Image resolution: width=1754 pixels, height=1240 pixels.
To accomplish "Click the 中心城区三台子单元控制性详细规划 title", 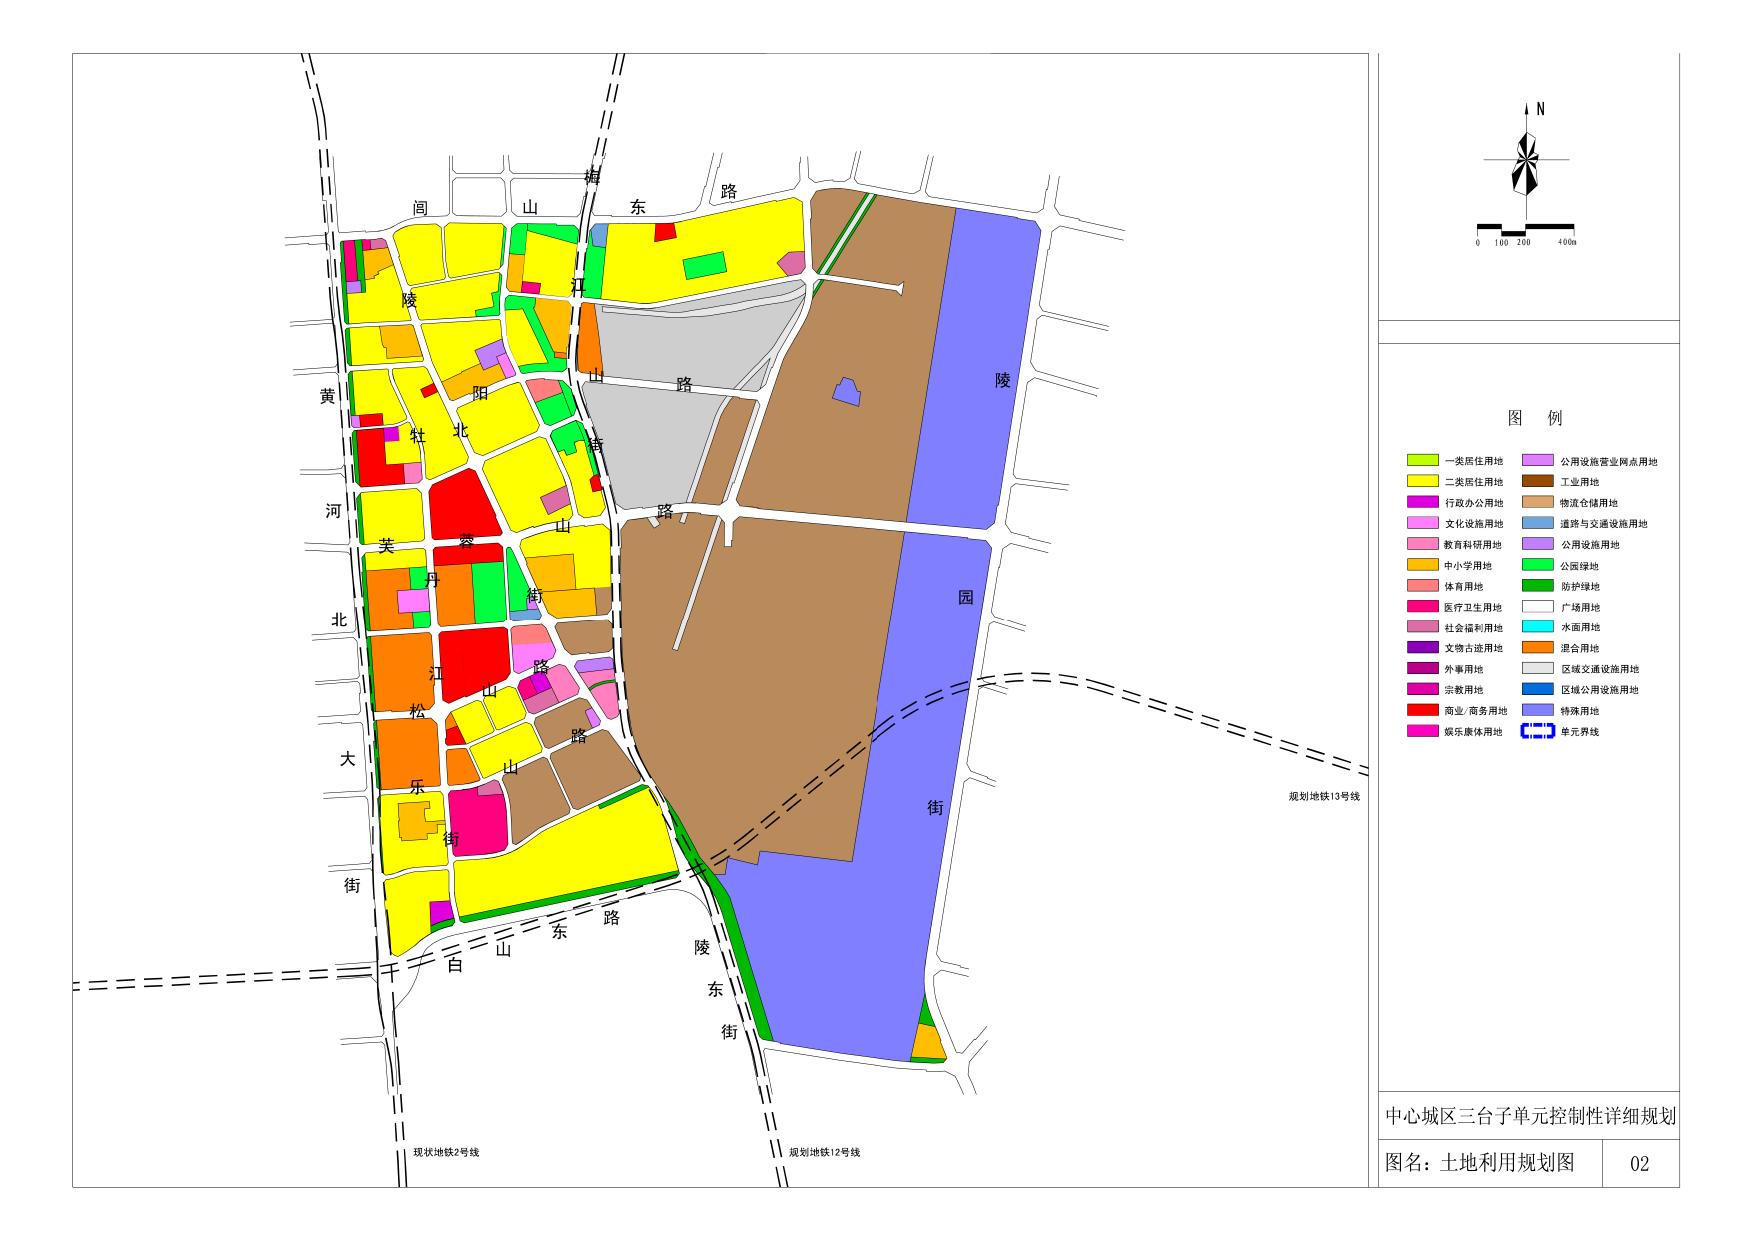I will point(1529,1117).
